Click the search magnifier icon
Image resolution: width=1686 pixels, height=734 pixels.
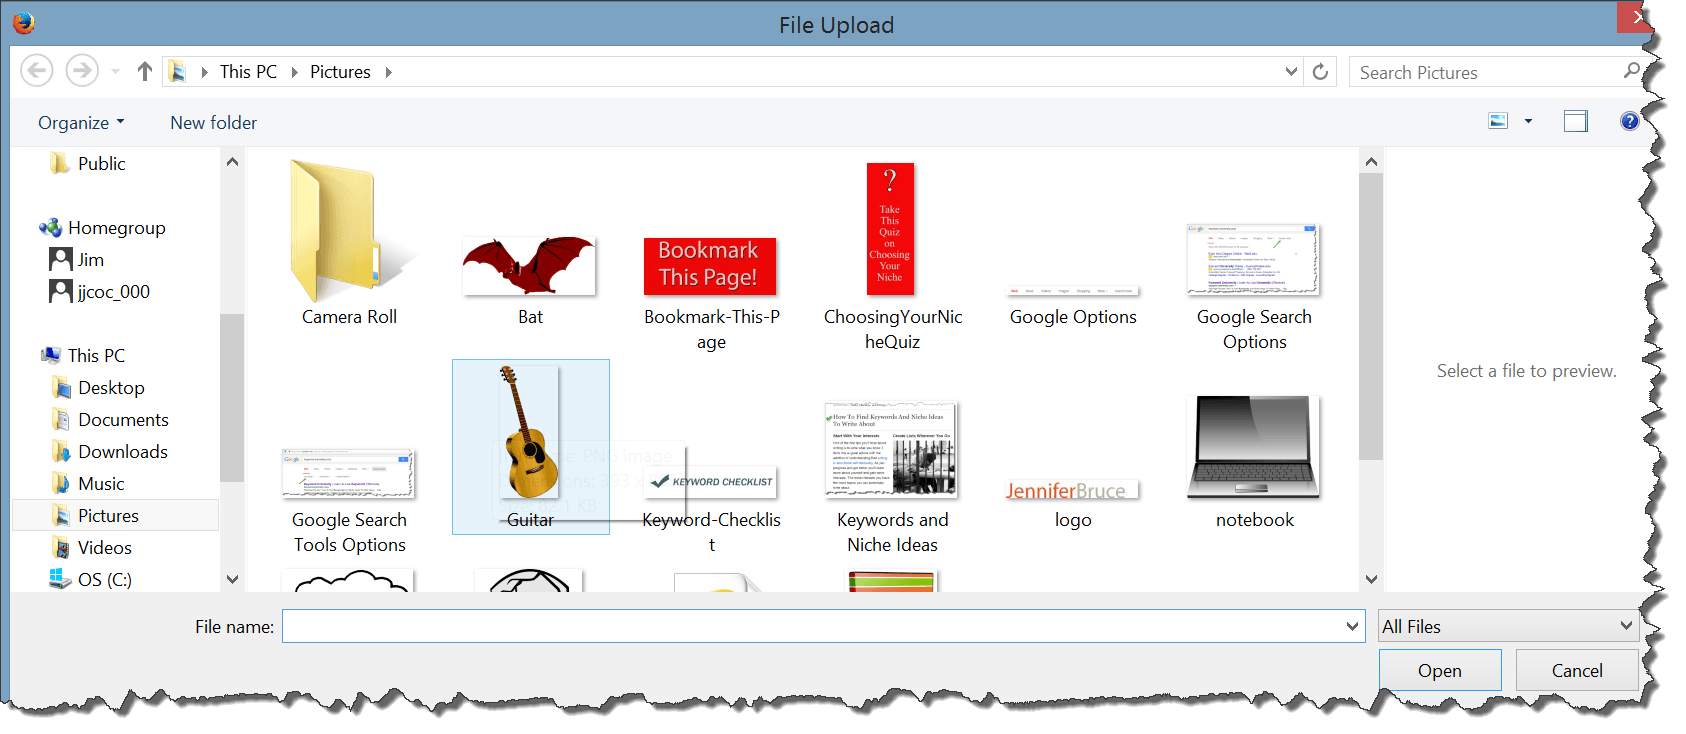click(1631, 71)
